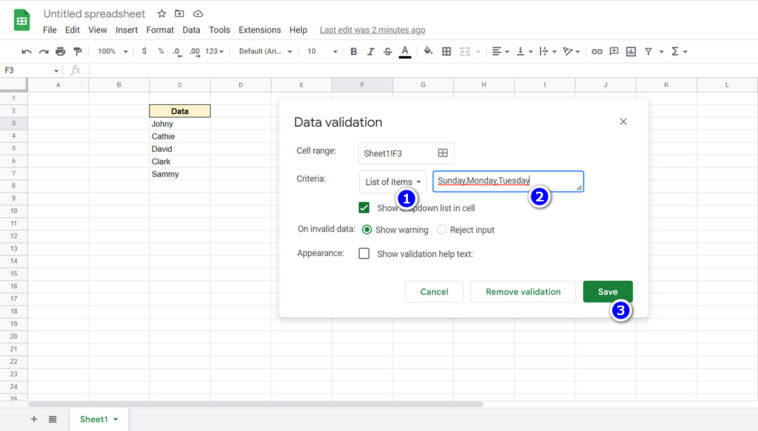The width and height of the screenshot is (758, 431).
Task: Click the Save button
Action: [607, 292]
